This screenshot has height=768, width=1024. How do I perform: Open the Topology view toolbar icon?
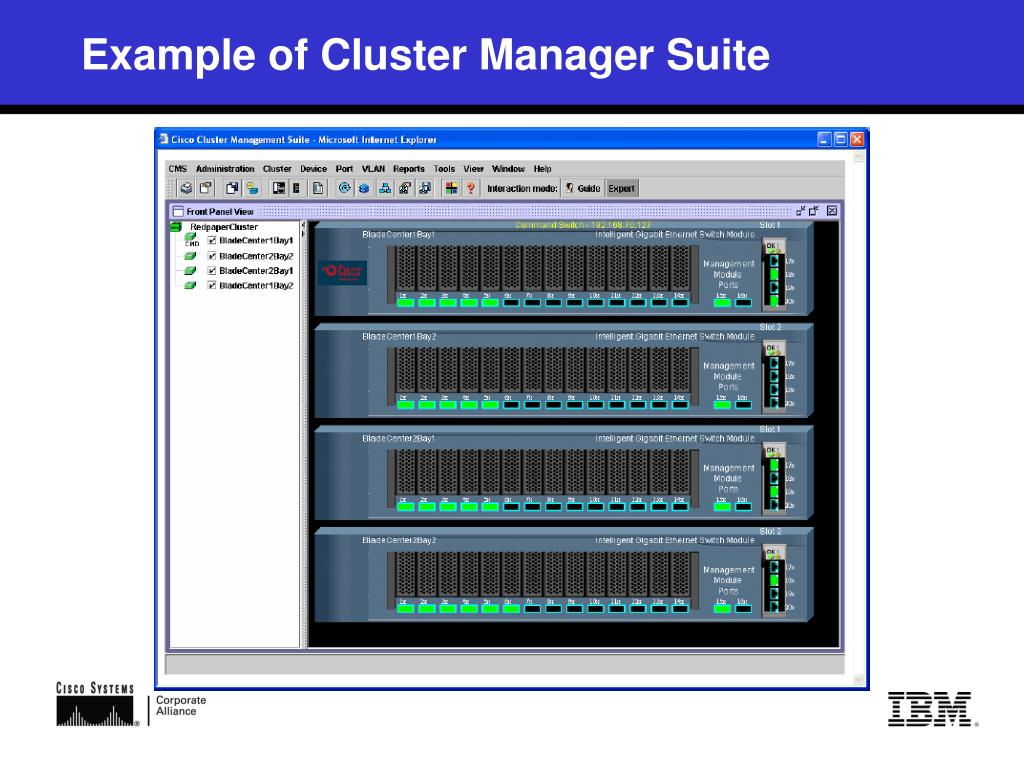(x=385, y=188)
